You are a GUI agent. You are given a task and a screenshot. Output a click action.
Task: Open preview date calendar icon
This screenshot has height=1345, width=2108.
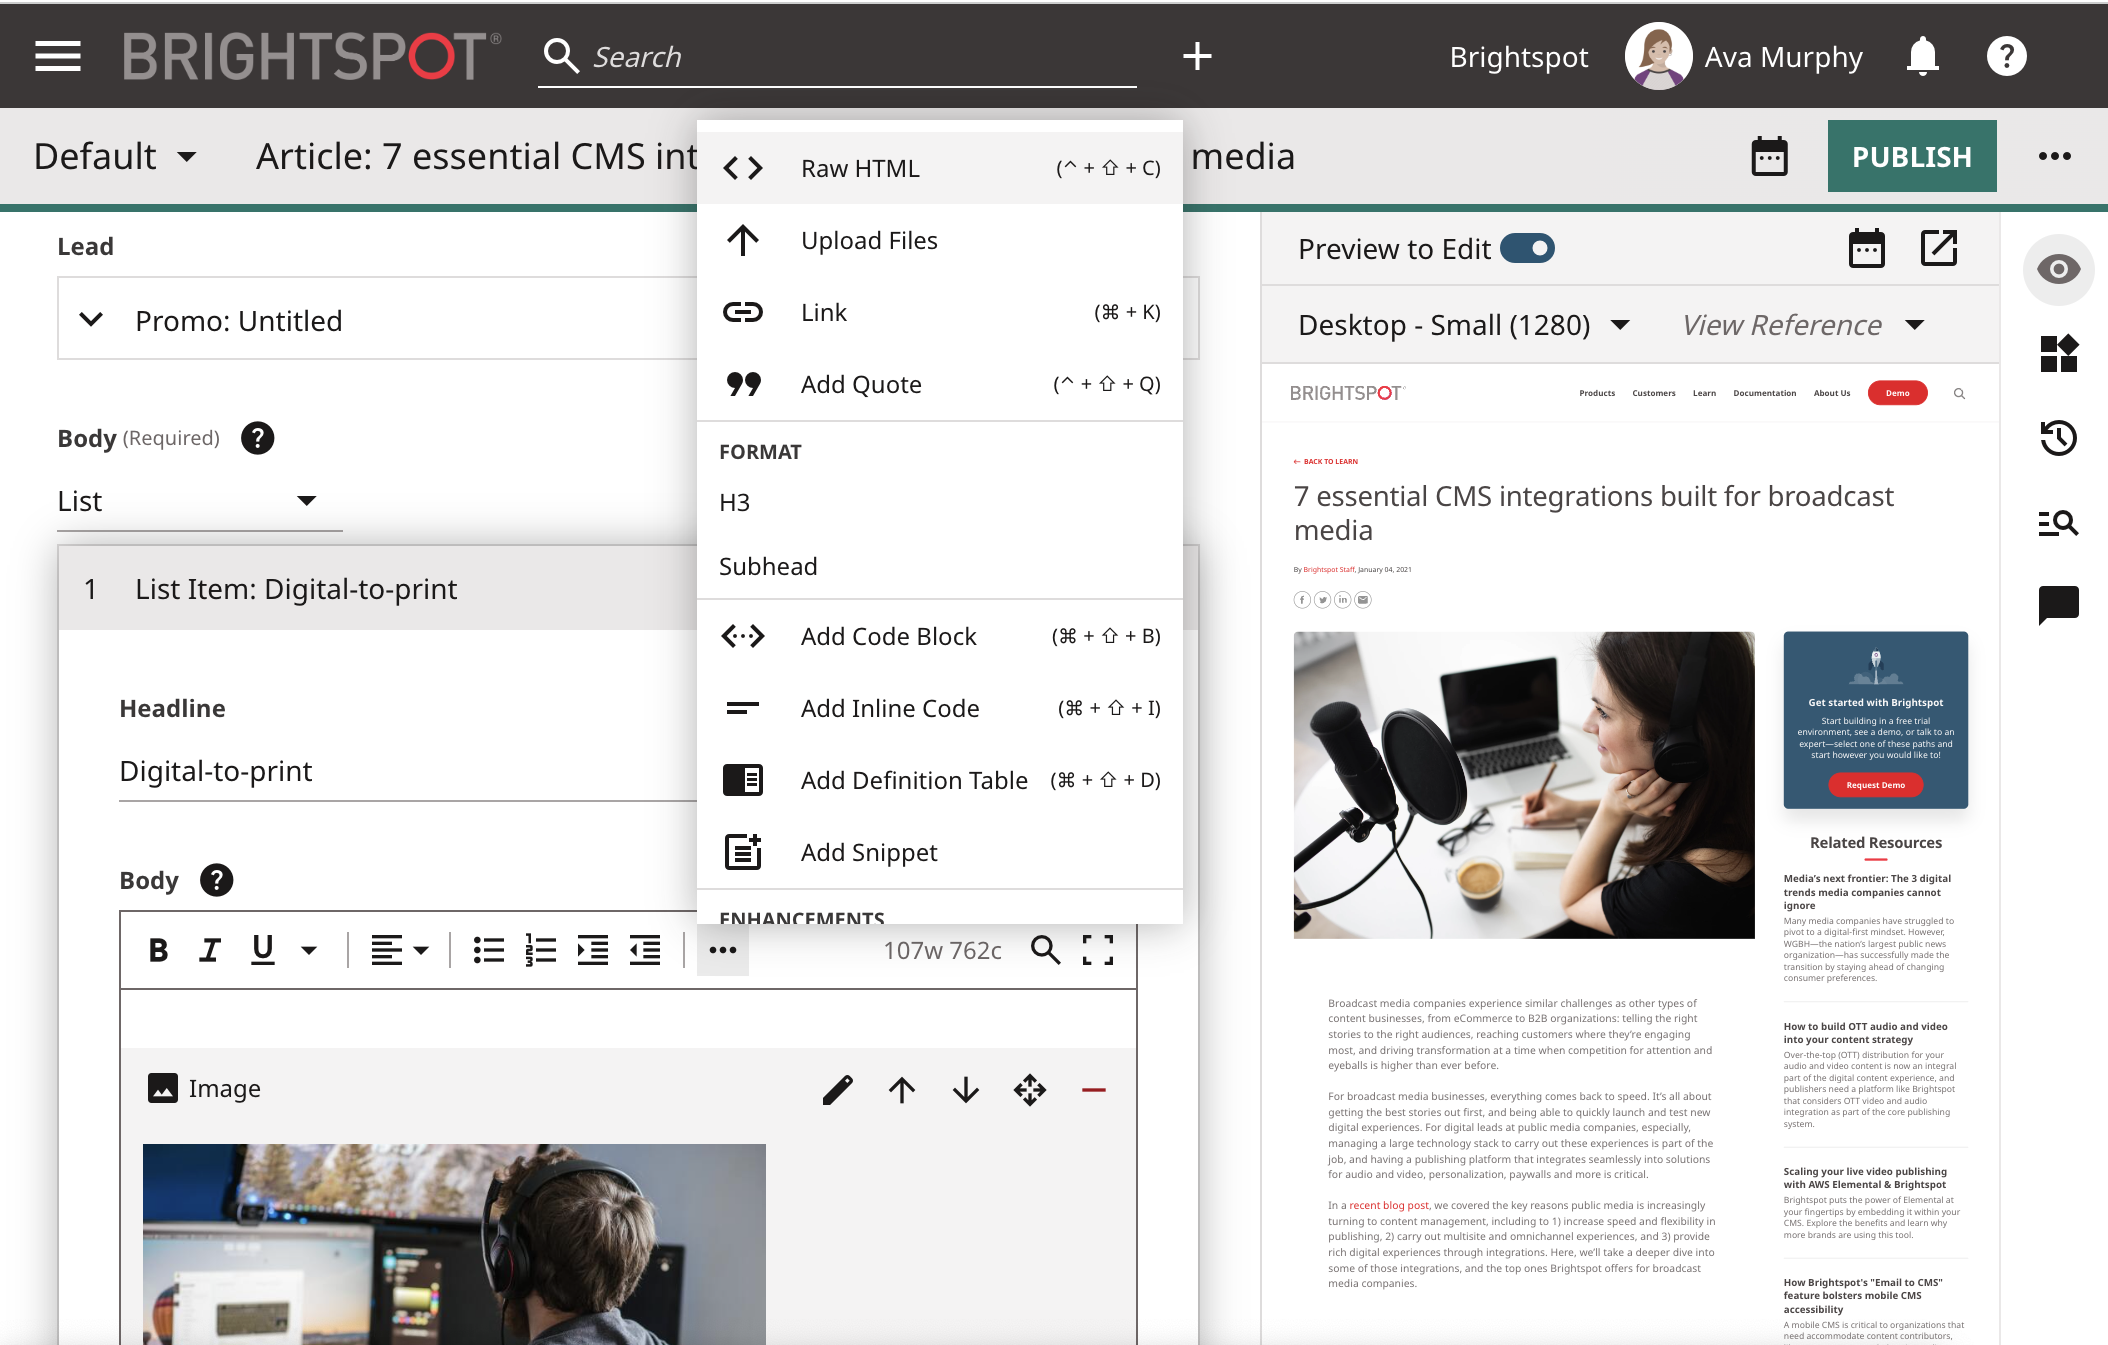pyautogui.click(x=1866, y=248)
